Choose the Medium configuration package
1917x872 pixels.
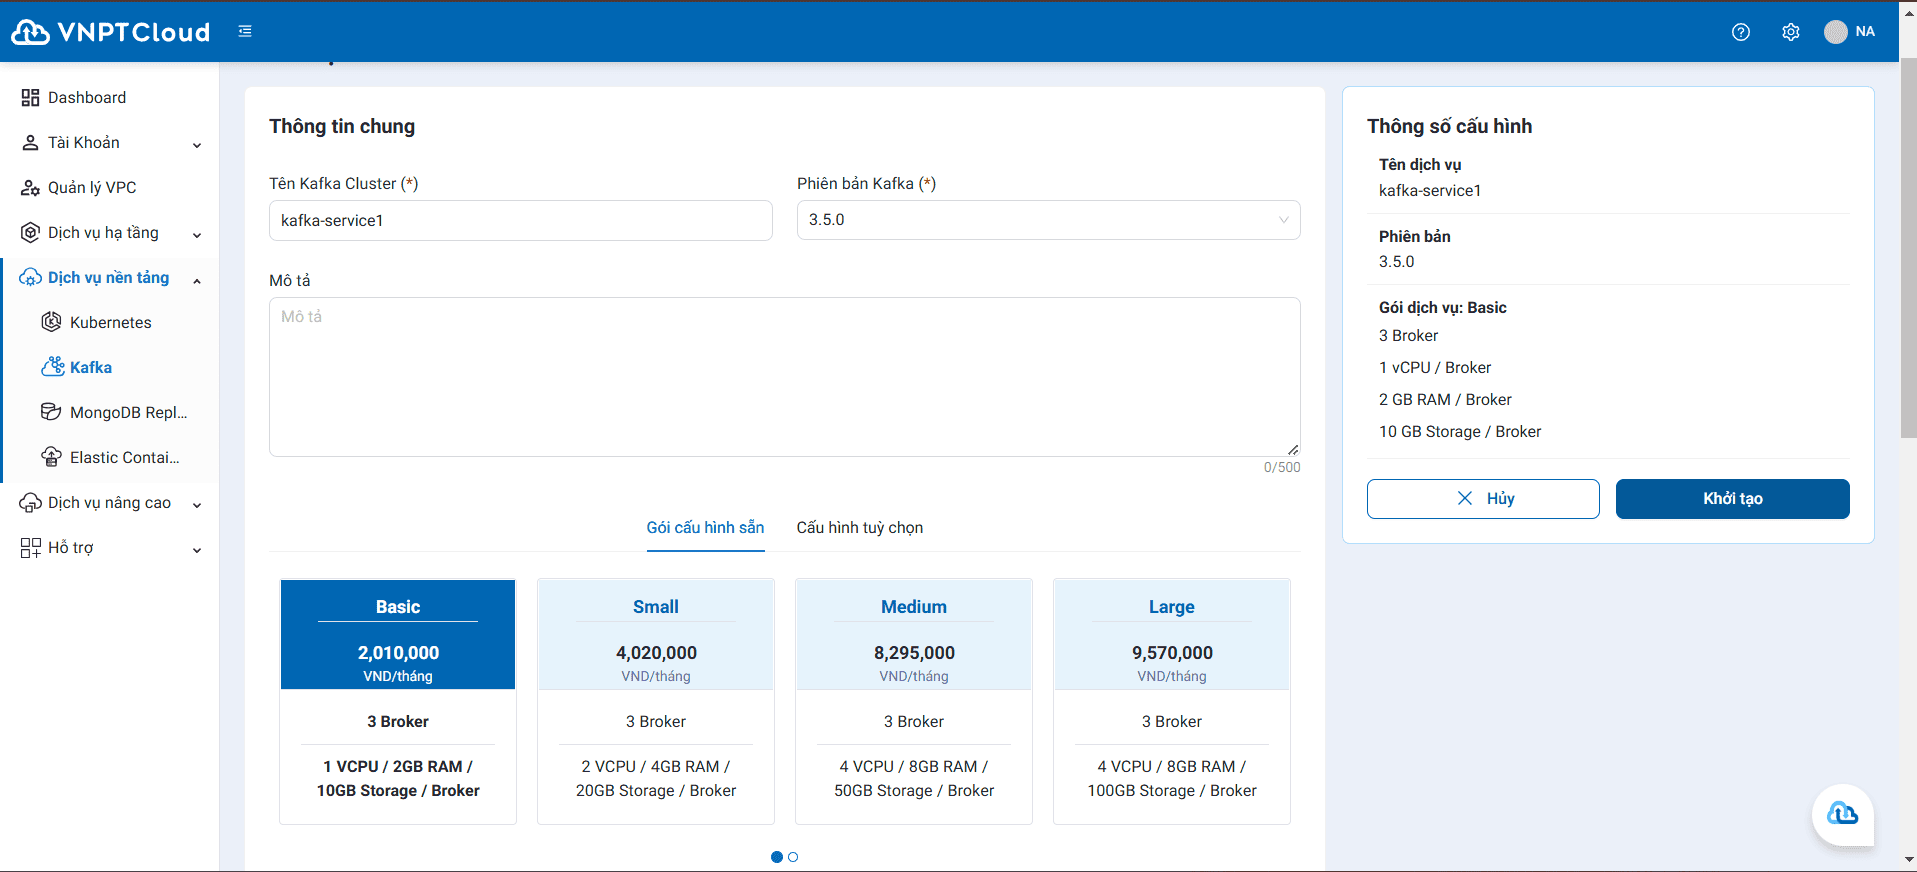pos(913,700)
